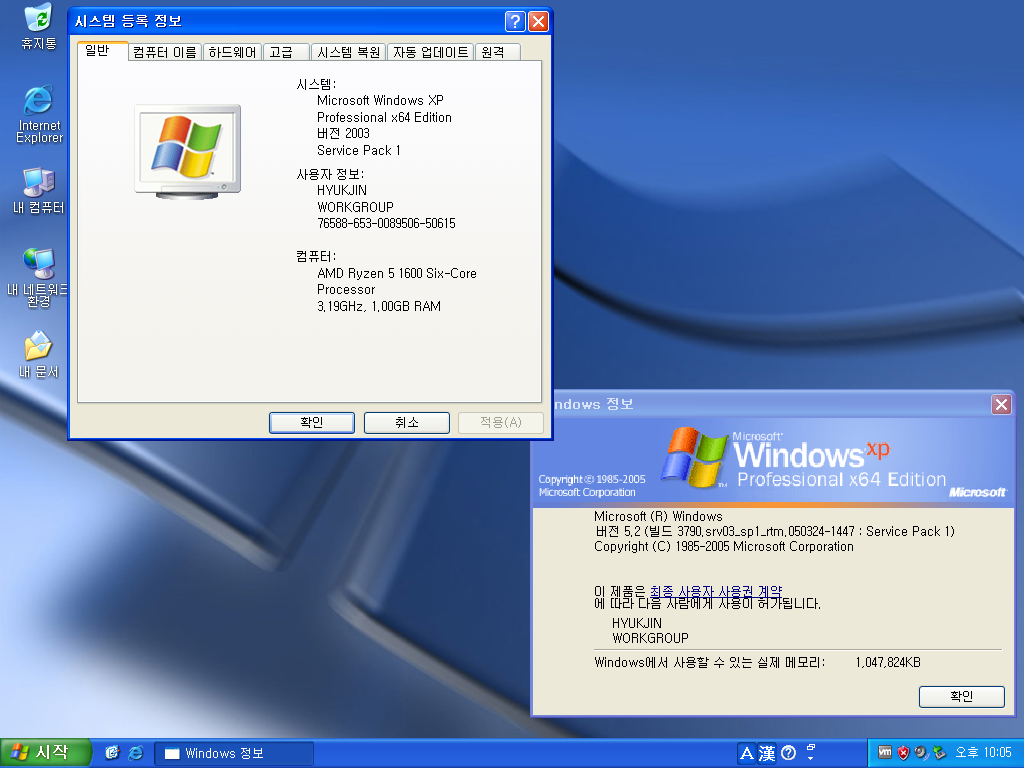Switch to the 자동 업데이트 tab
1024x768 pixels.
431,52
